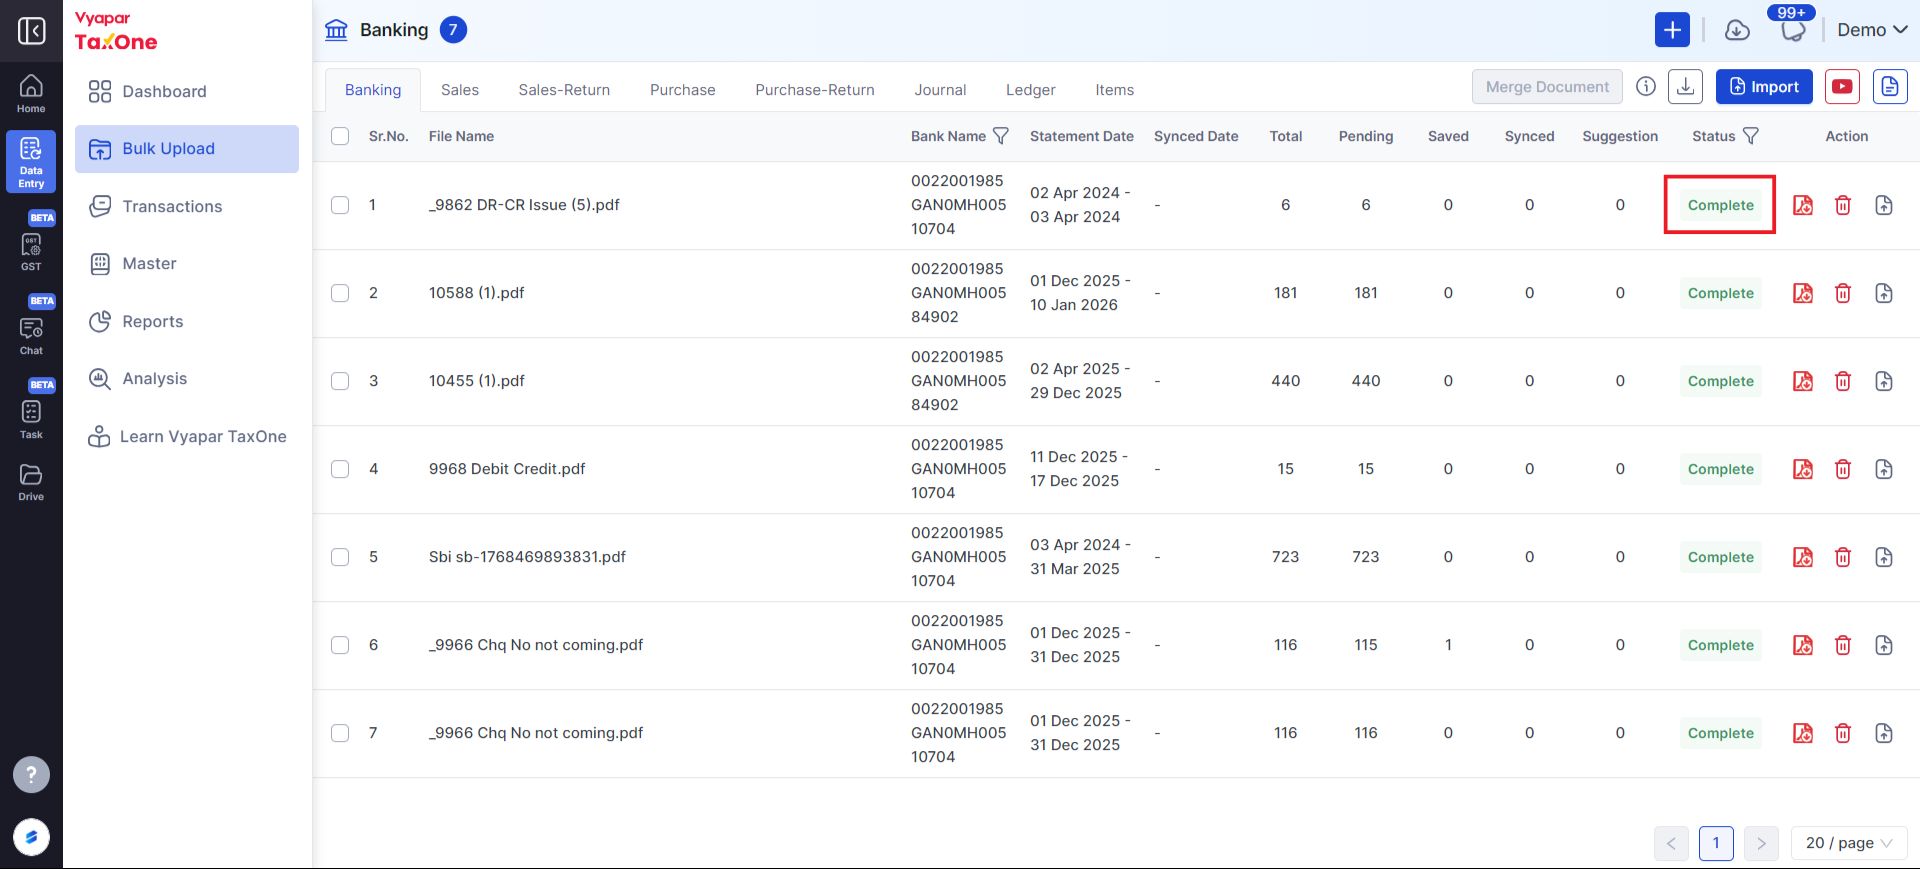This screenshot has width=1920, height=869.
Task: Open the Journal tab
Action: tap(940, 90)
